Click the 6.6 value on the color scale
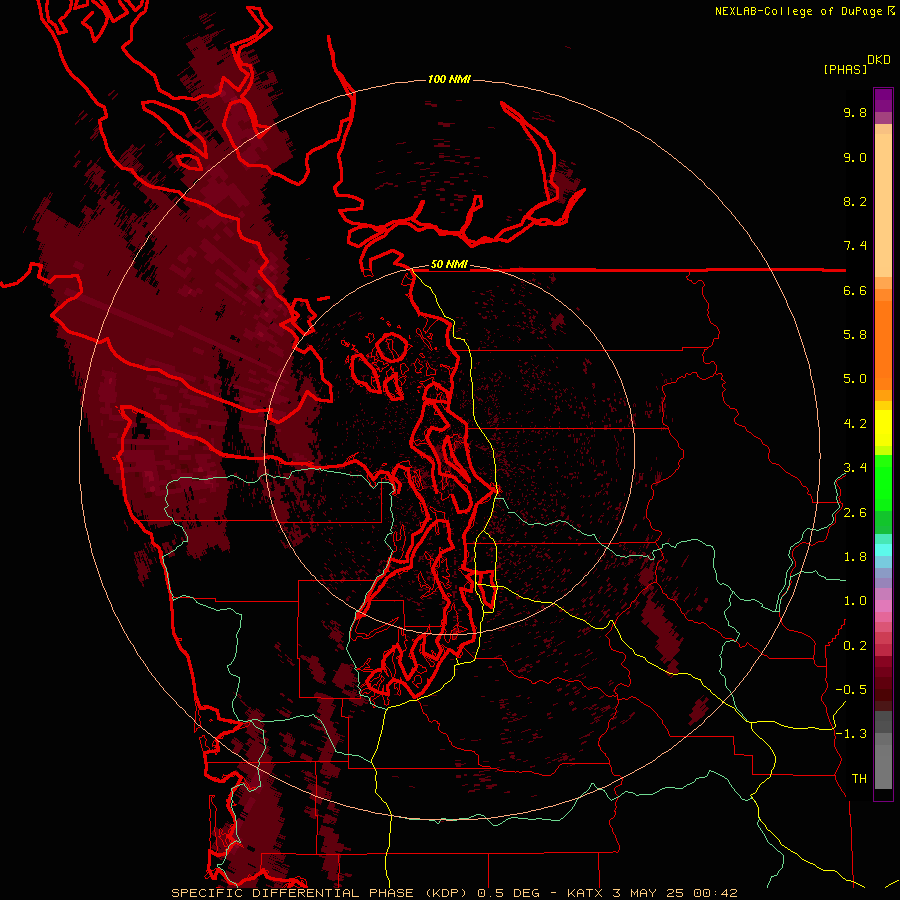The width and height of the screenshot is (900, 900). pyautogui.click(x=855, y=290)
